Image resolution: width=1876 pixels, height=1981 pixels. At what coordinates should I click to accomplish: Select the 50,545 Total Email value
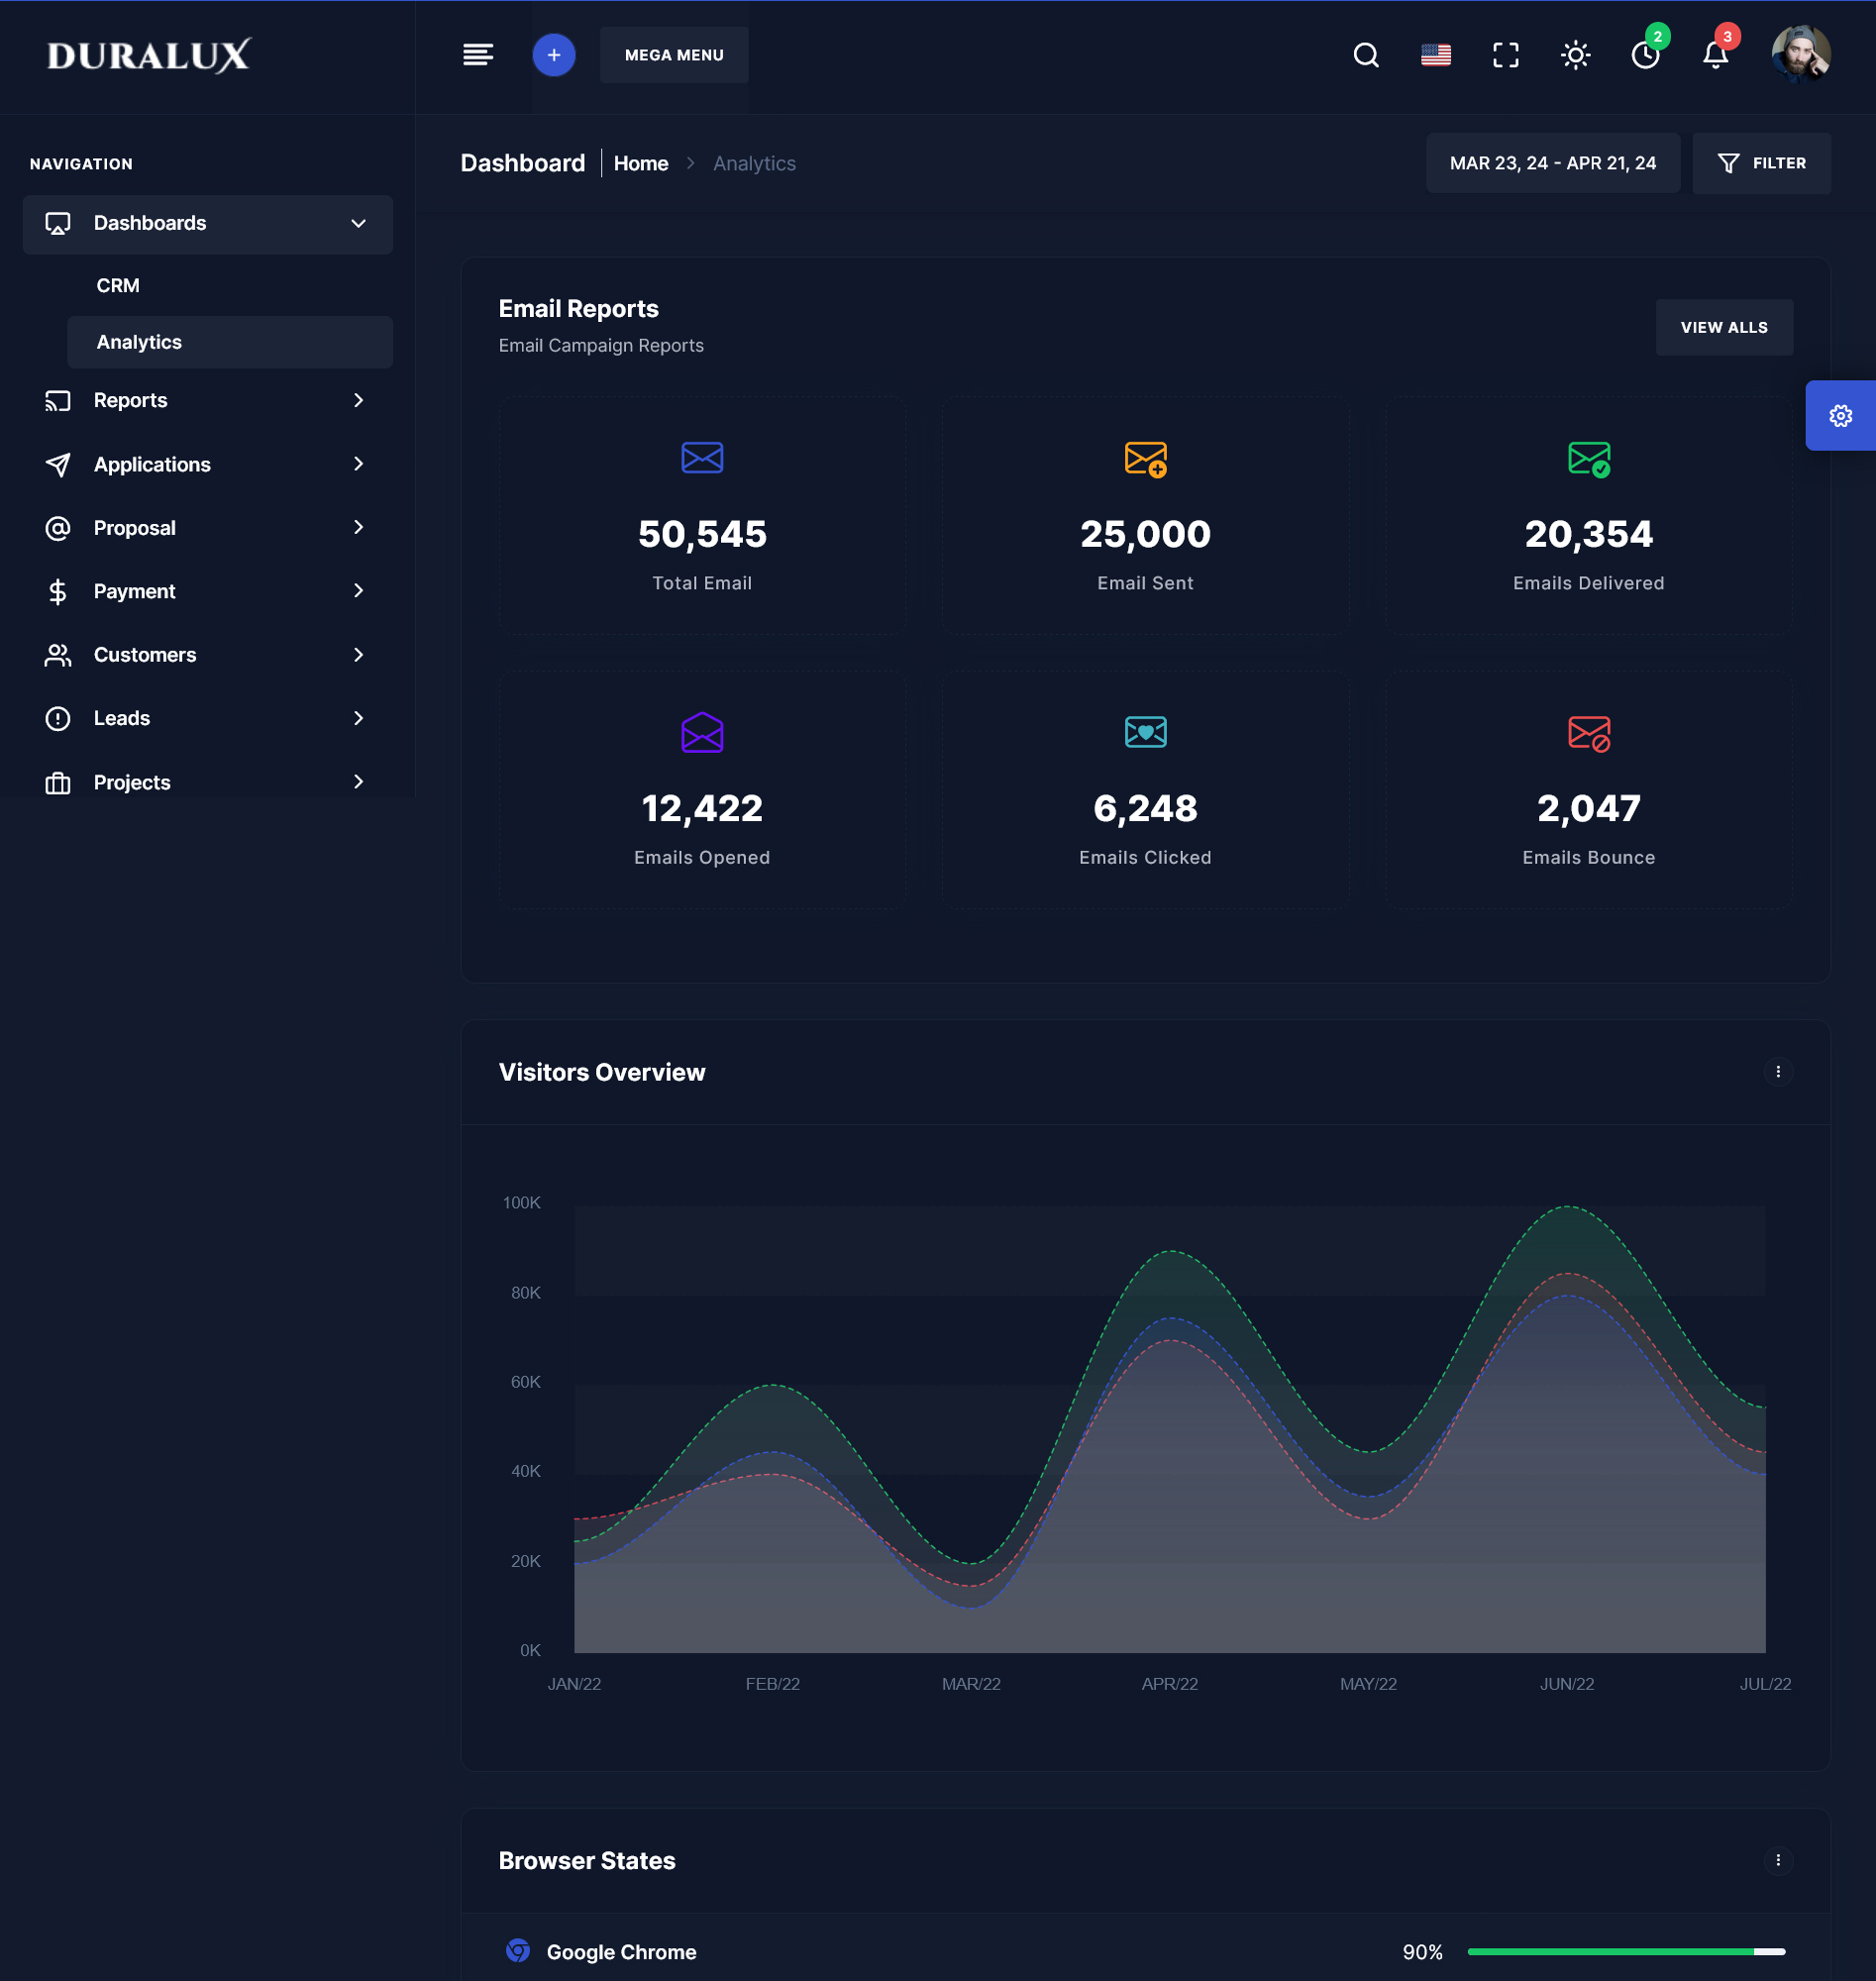(x=702, y=535)
